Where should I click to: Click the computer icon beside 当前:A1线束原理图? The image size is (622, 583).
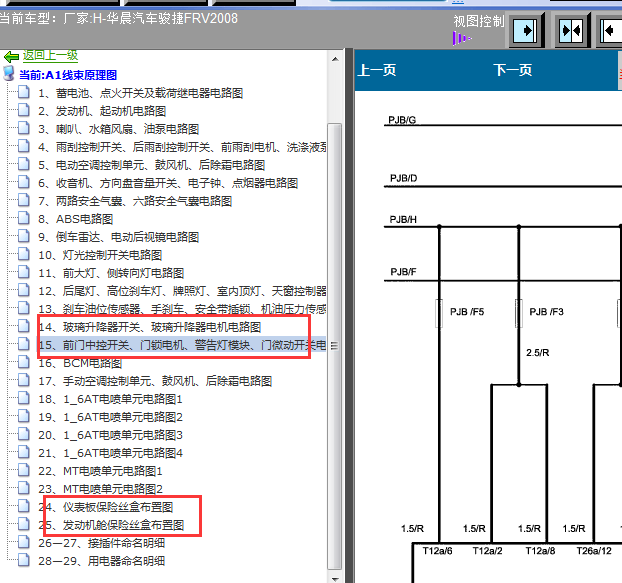9,73
